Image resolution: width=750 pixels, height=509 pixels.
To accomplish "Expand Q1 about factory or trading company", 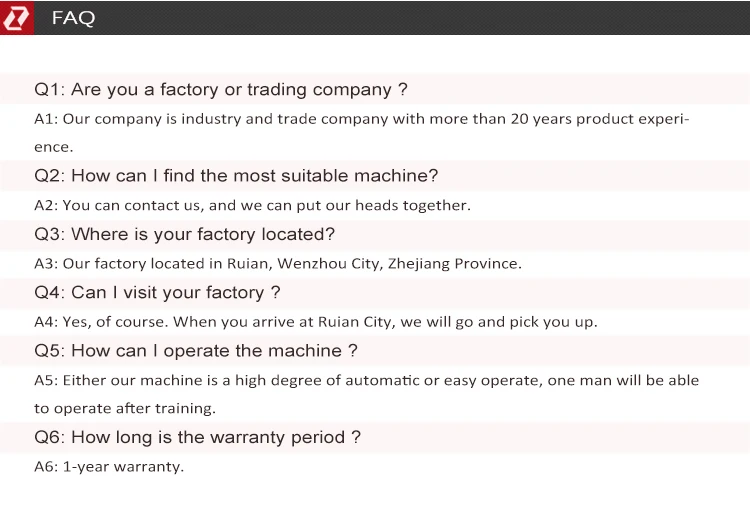I will pyautogui.click(x=221, y=89).
